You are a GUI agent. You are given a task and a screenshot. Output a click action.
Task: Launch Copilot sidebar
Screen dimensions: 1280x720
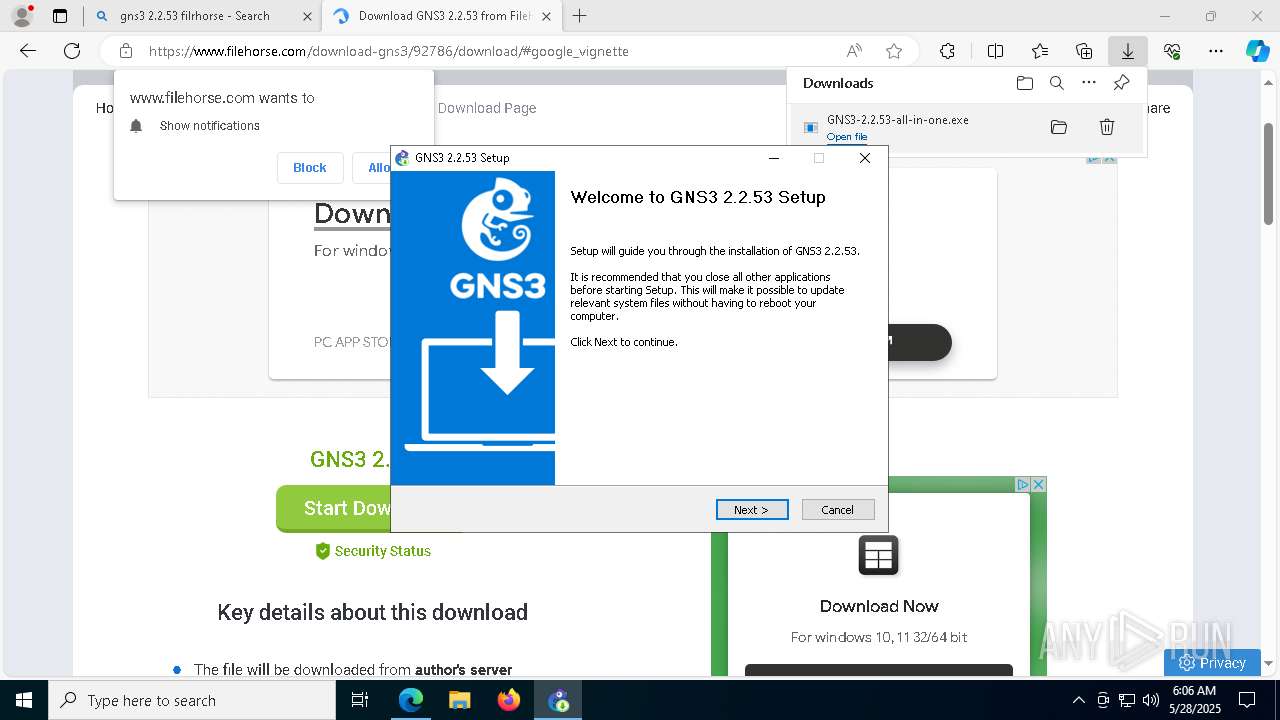(1258, 51)
